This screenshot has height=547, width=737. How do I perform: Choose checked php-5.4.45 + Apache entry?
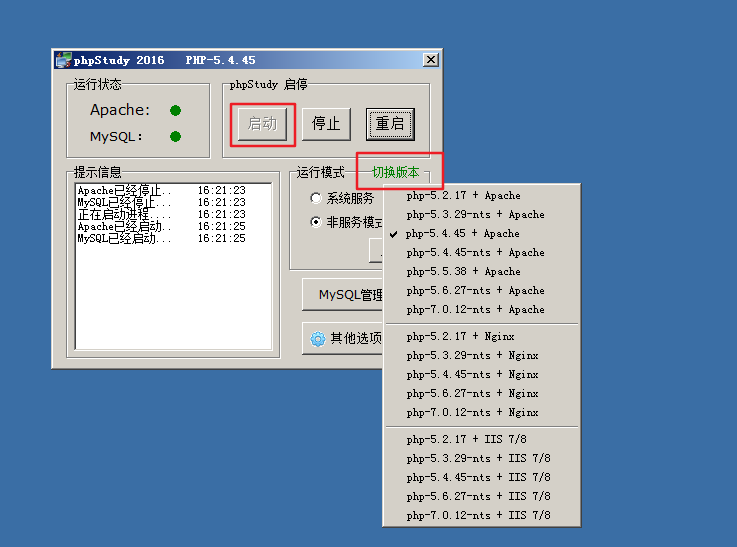(482, 234)
